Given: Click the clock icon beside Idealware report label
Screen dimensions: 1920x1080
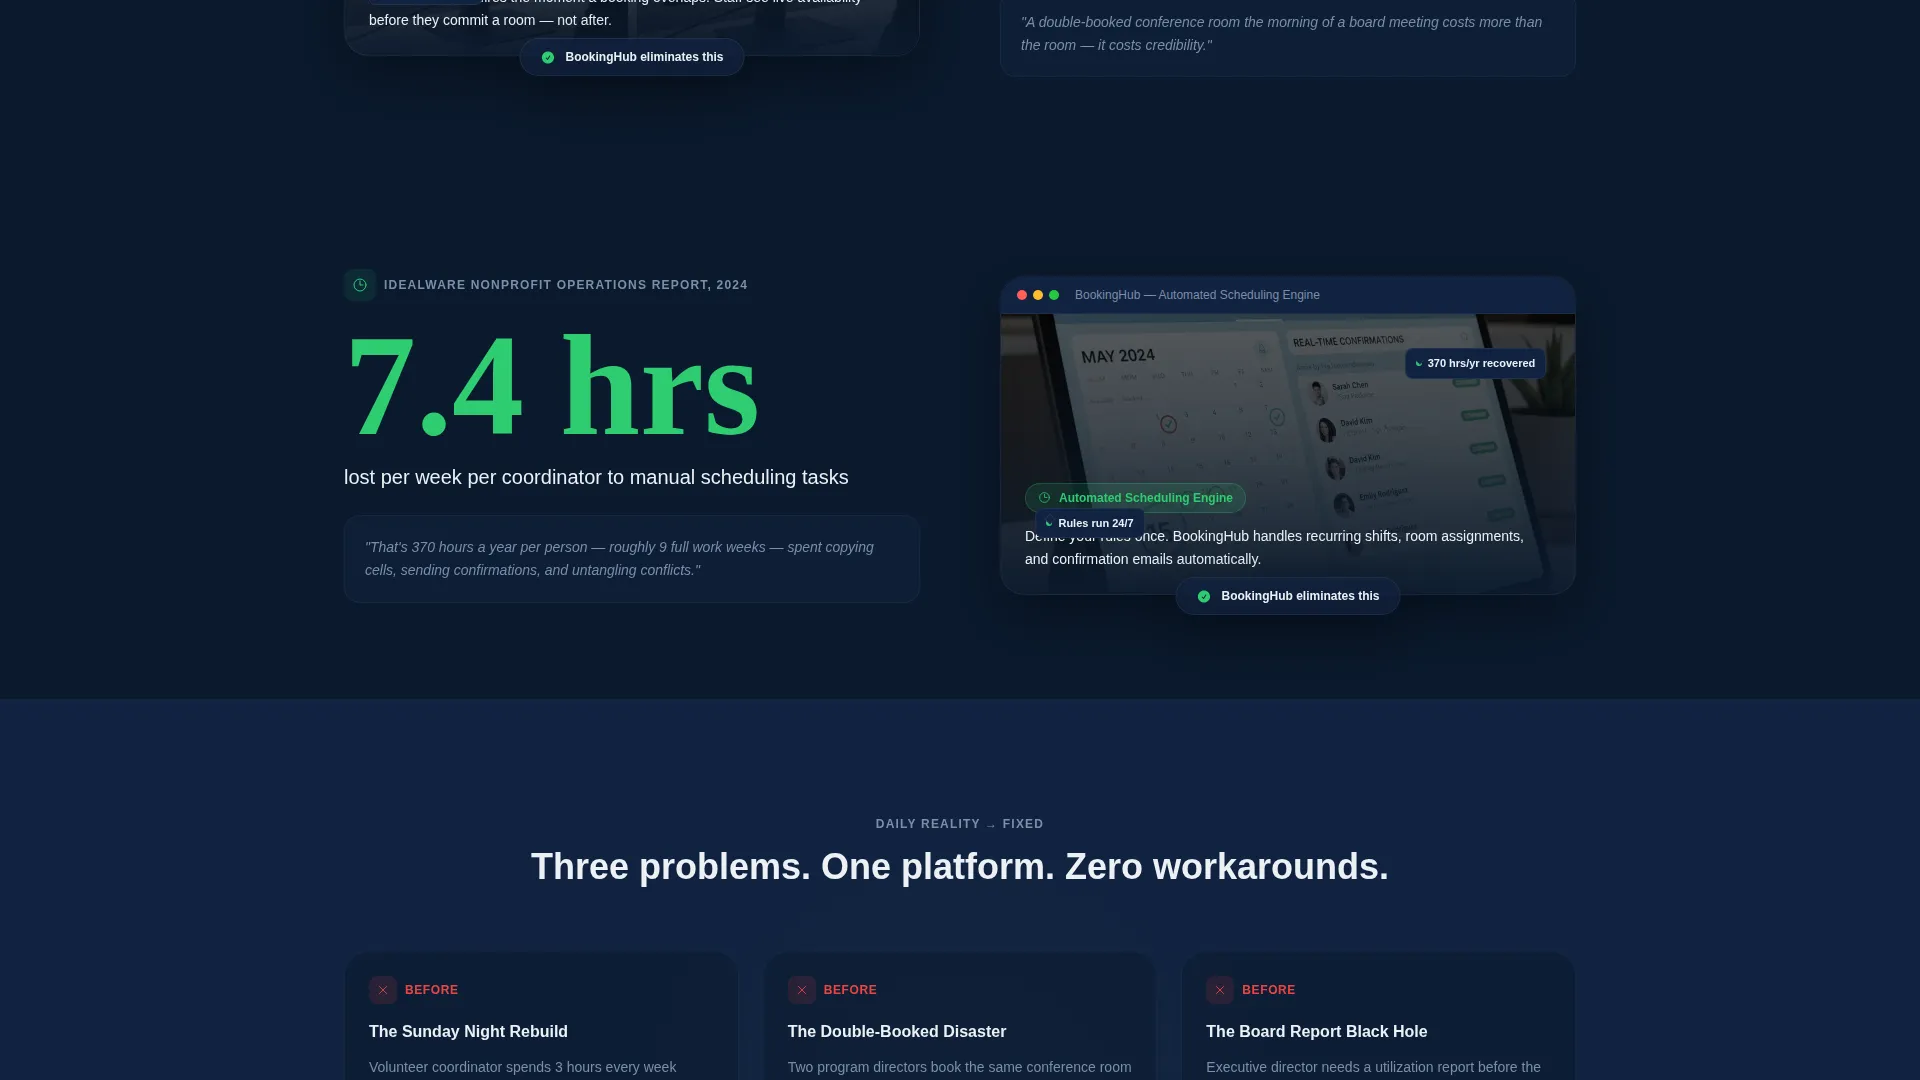Looking at the screenshot, I should (360, 285).
